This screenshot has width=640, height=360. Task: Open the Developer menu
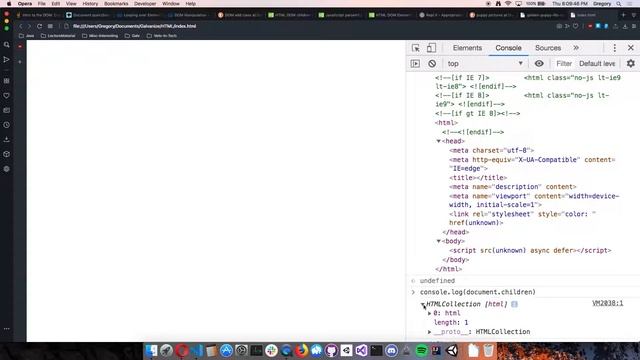[x=145, y=4]
